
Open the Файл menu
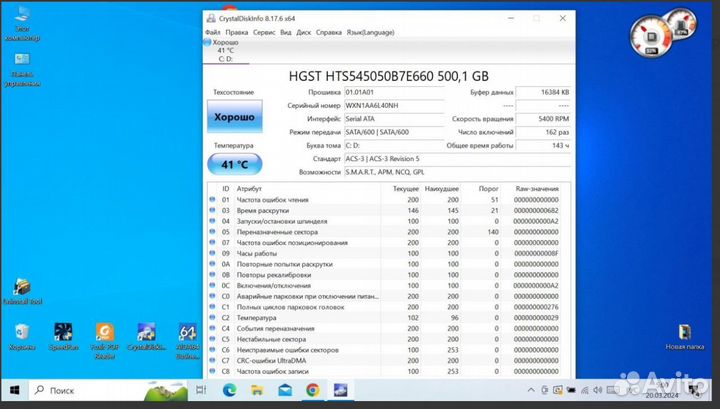[x=213, y=33]
